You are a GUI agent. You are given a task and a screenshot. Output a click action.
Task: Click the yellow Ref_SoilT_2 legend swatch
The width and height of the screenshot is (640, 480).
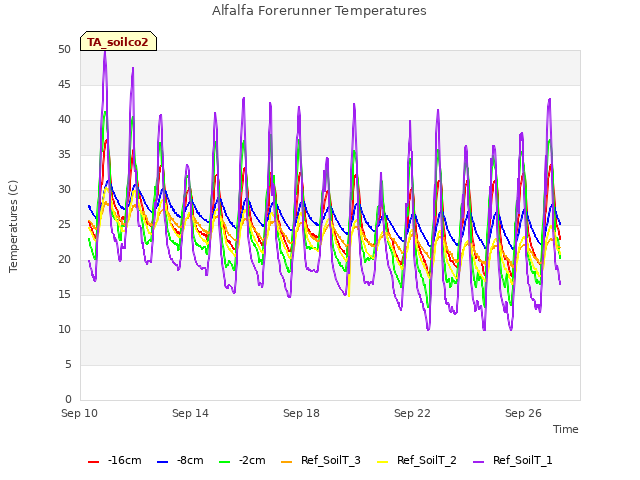point(382,462)
